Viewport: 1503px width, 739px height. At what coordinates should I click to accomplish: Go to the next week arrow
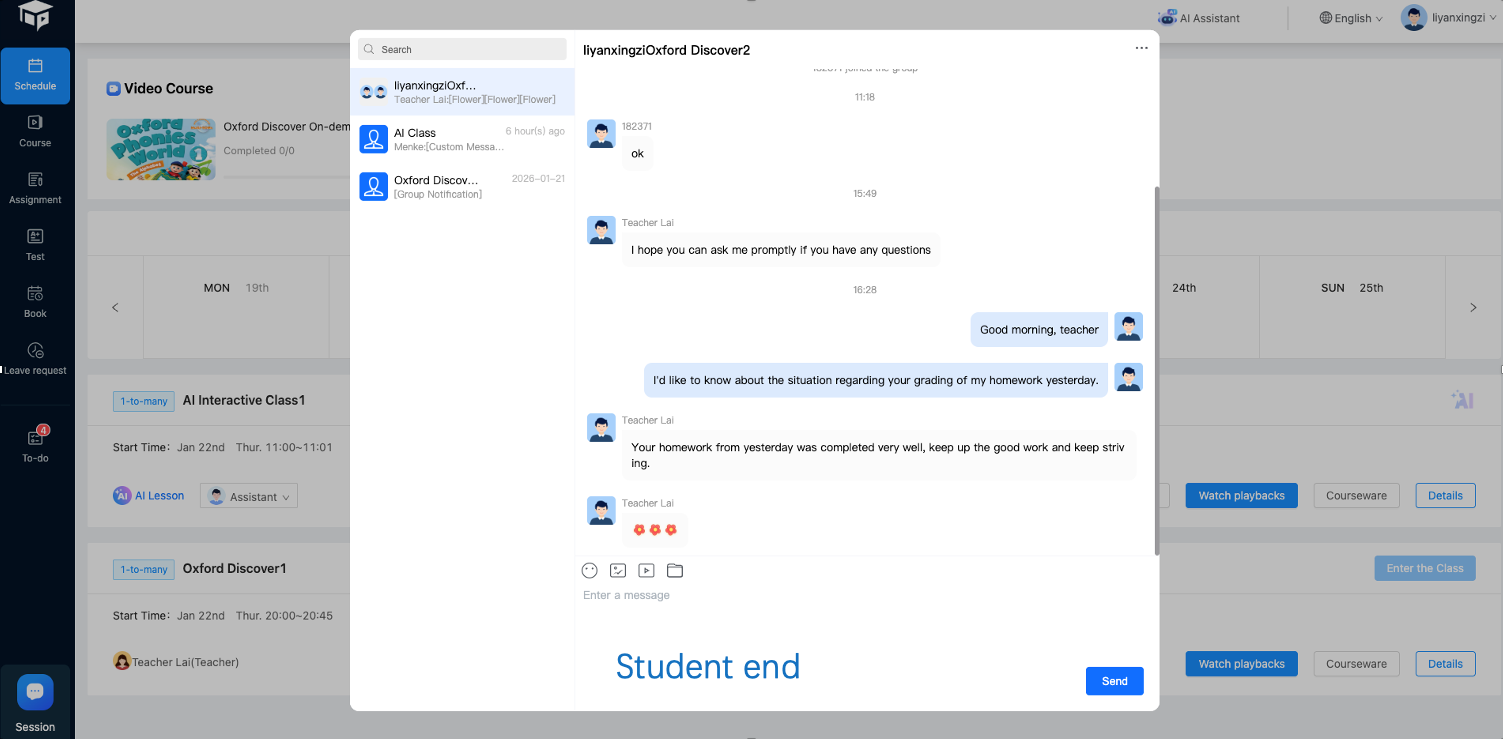click(x=1473, y=308)
